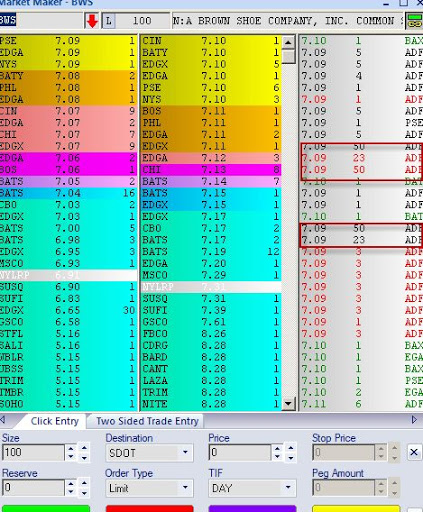
Task: Select the CIN 7.10 ask row
Action: pyautogui.click(x=211, y=41)
